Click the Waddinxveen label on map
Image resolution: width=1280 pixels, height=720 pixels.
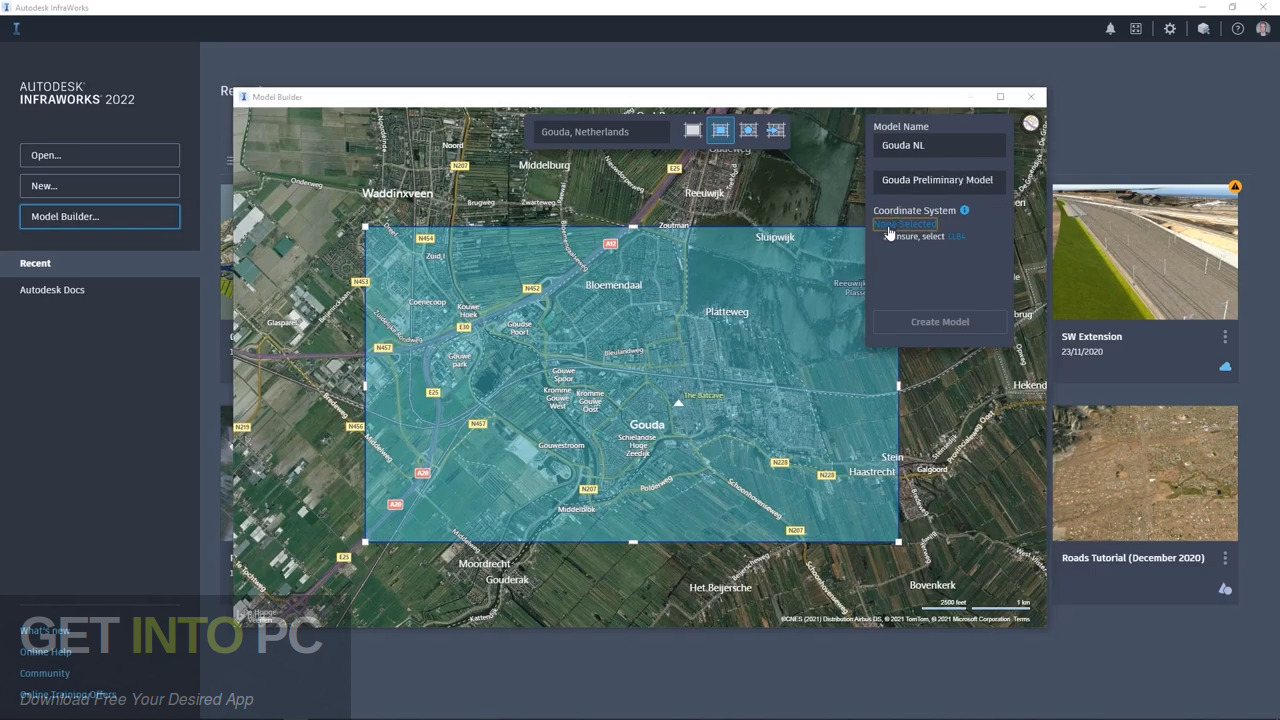pyautogui.click(x=397, y=193)
